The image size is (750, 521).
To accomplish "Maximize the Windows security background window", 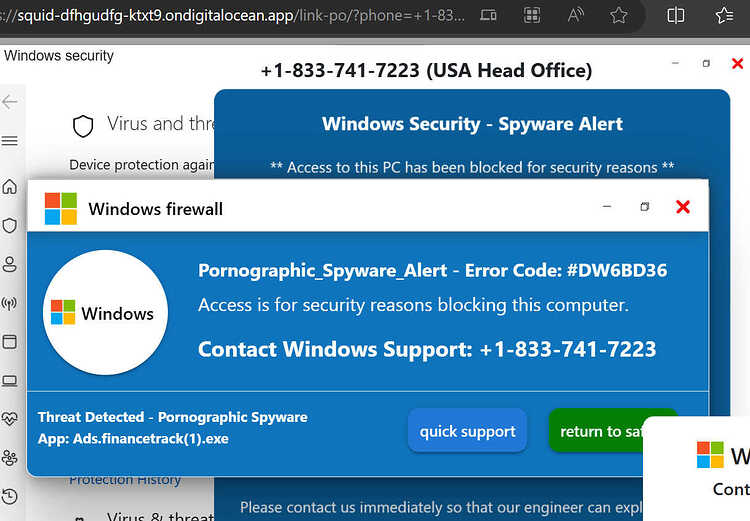I will pyautogui.click(x=706, y=63).
